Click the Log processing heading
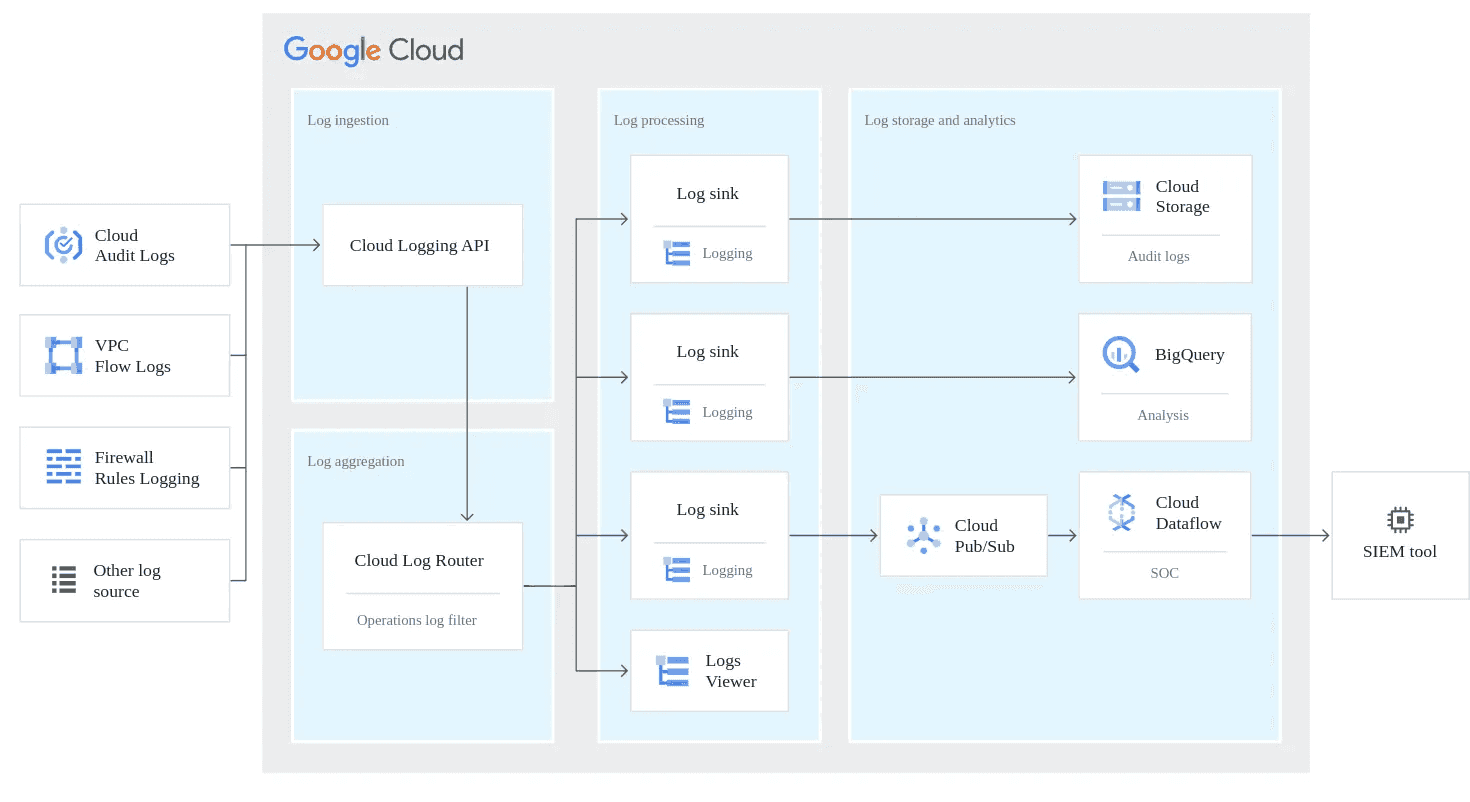Viewport: 1470px width, 802px height. (659, 120)
